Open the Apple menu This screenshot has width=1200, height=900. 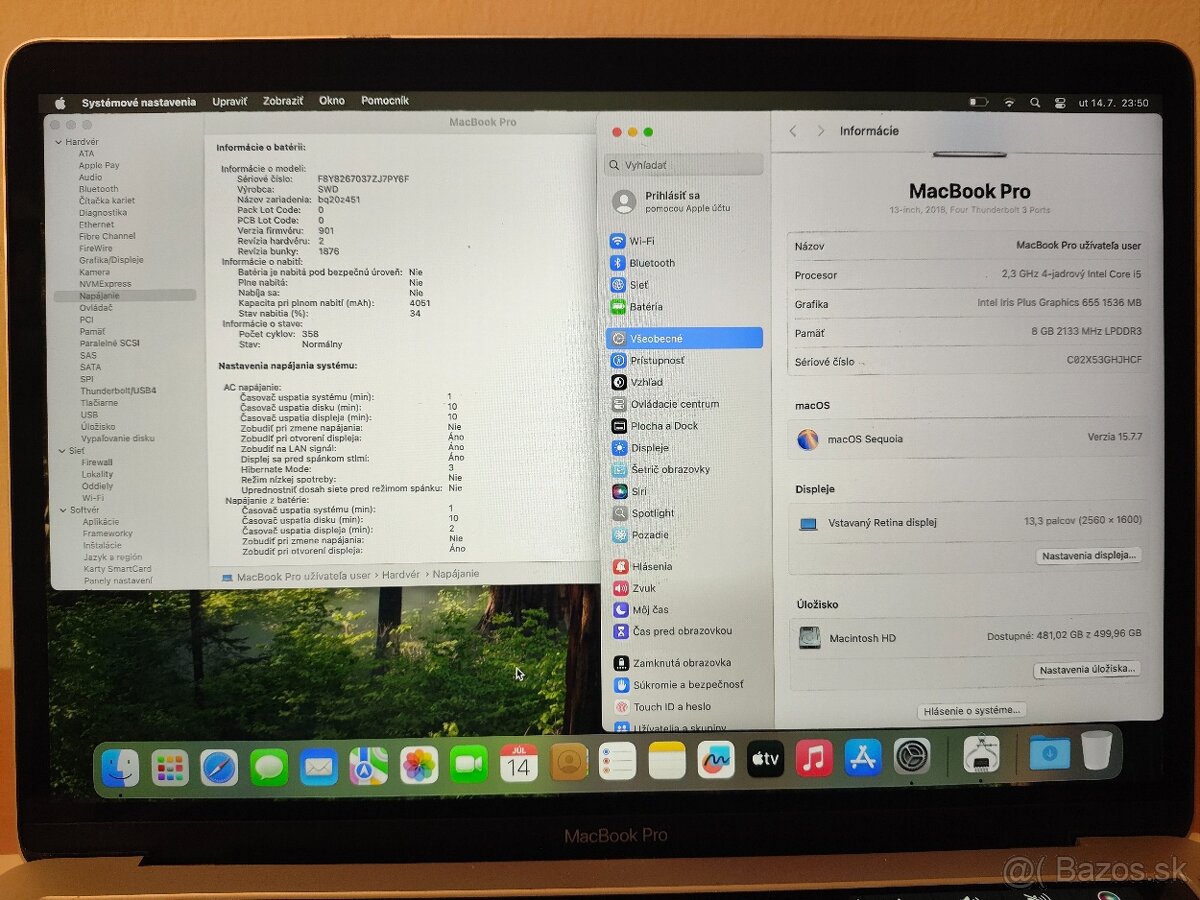pyautogui.click(x=59, y=102)
